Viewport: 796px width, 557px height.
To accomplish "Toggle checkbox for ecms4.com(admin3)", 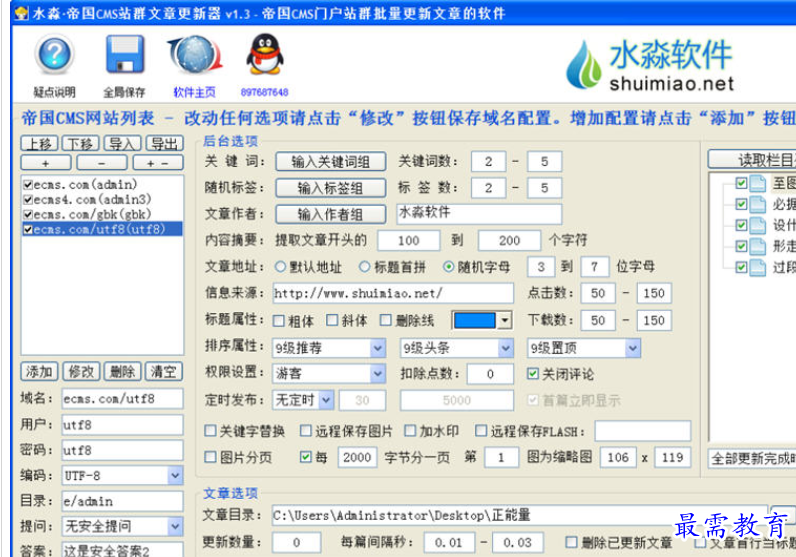I will click(28, 200).
